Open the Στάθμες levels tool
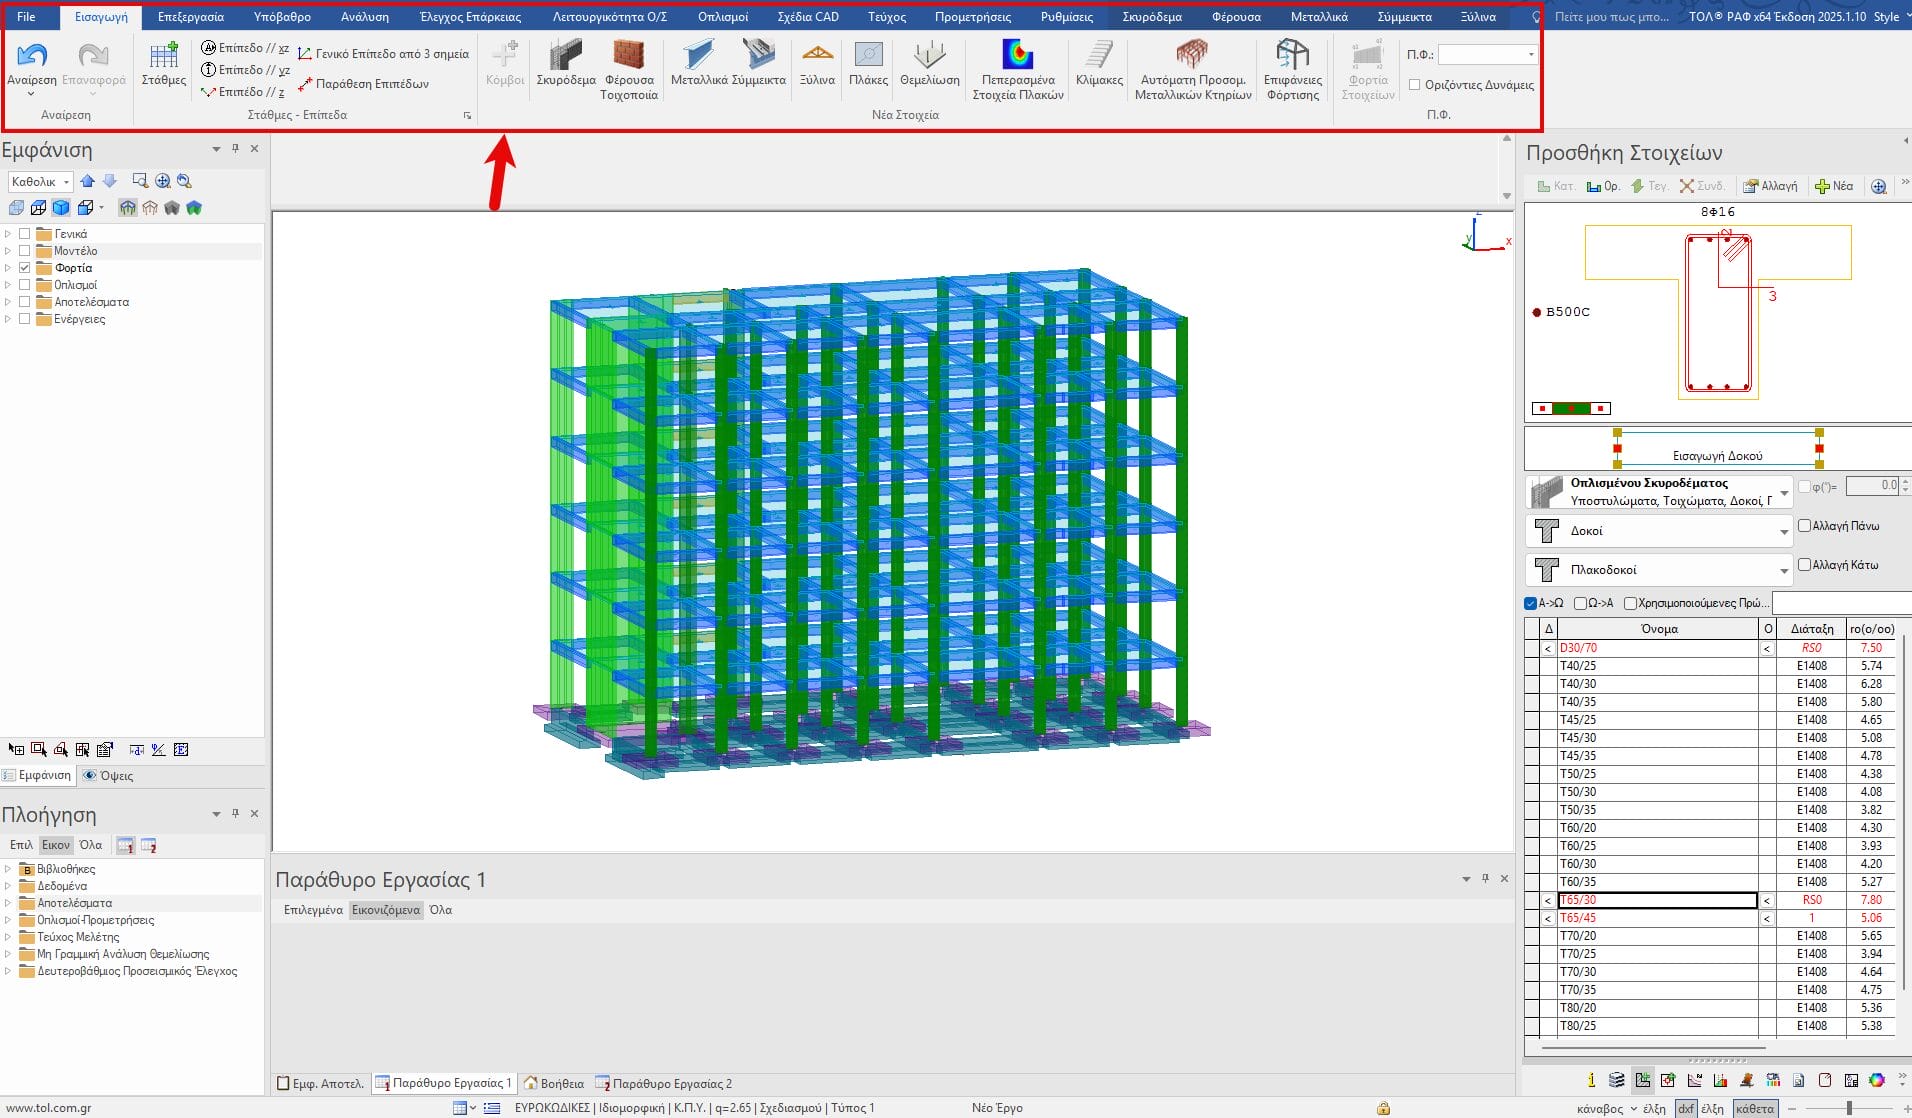Image resolution: width=1912 pixels, height=1118 pixels. tap(164, 62)
